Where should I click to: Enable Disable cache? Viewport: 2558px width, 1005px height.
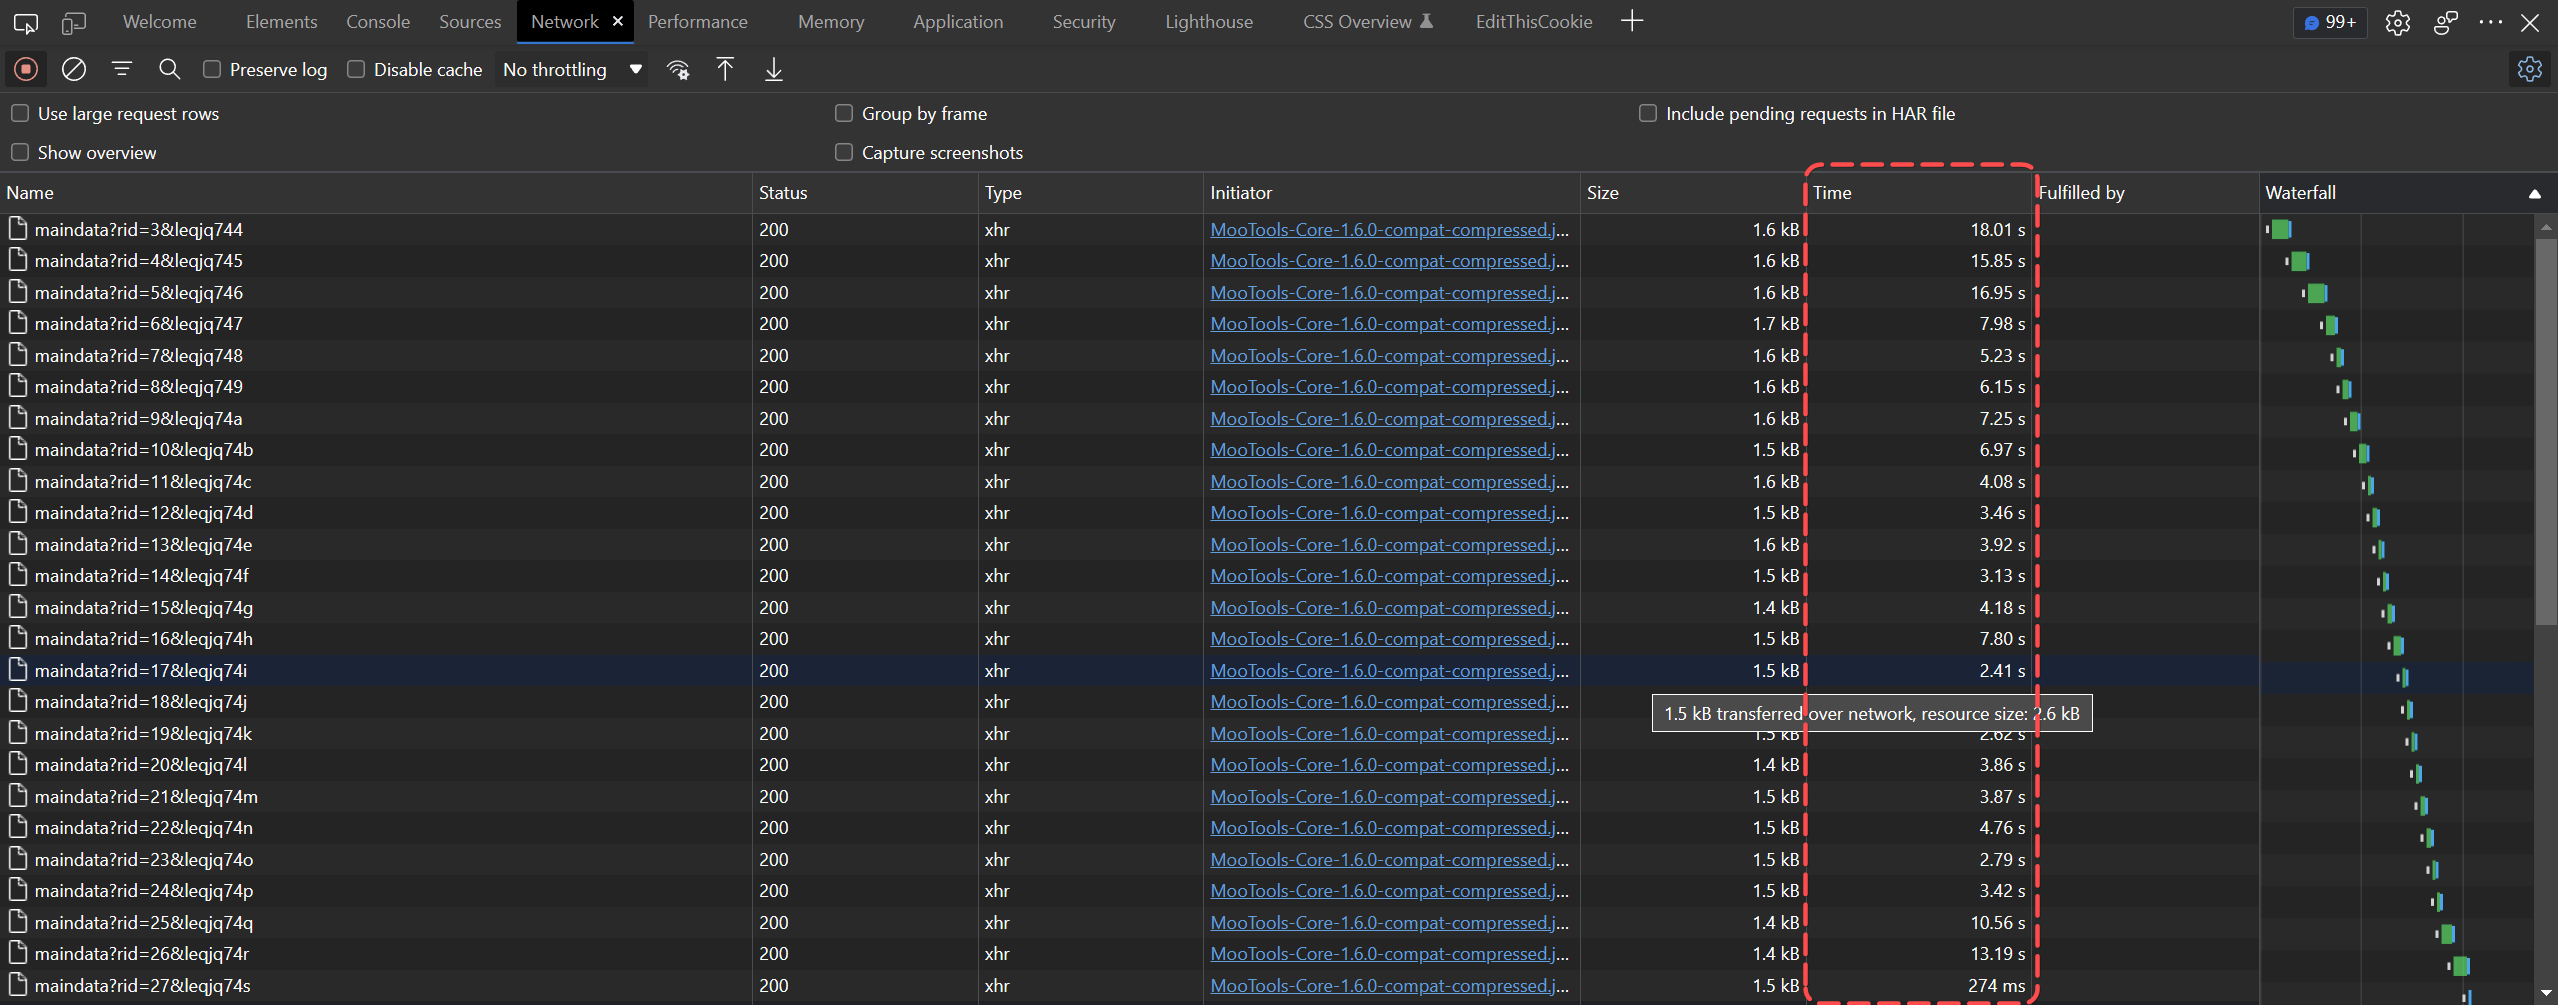355,68
